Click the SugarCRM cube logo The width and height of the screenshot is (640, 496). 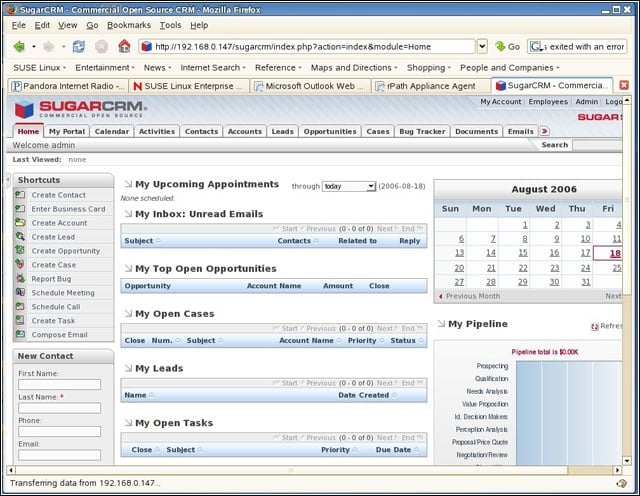click(24, 109)
